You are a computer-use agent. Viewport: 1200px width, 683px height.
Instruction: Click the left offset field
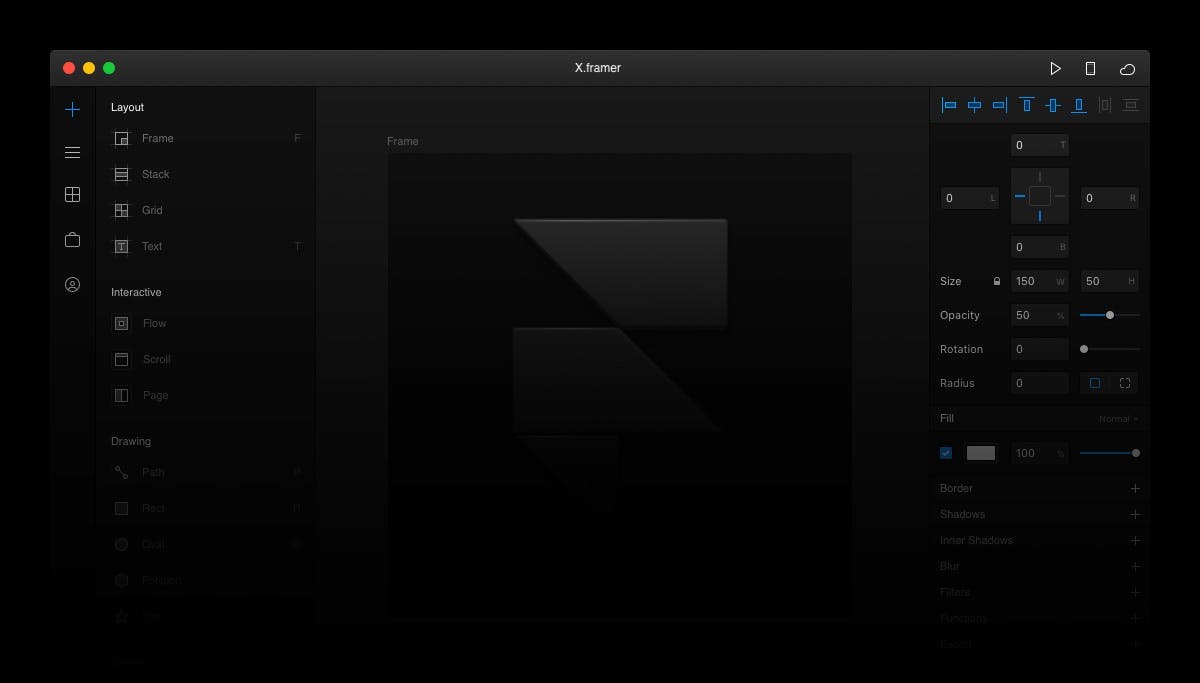pos(970,198)
